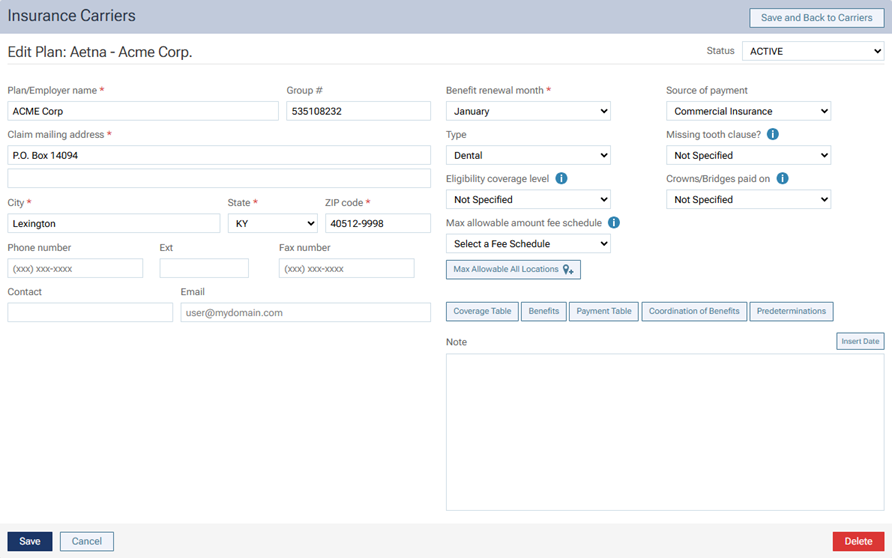
Task: Focus the Contact field
Action: pyautogui.click(x=90, y=312)
